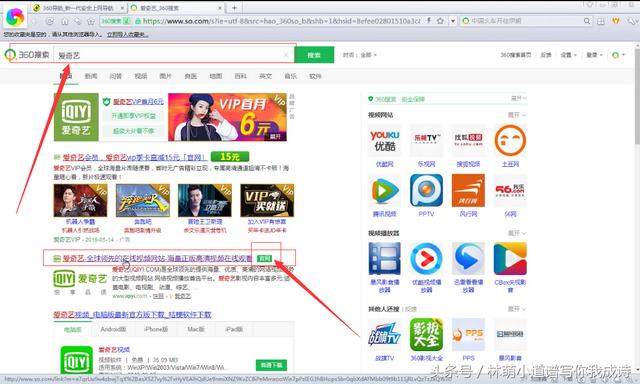
Task: Refresh the page with reload icon
Action: pyautogui.click(x=50, y=21)
